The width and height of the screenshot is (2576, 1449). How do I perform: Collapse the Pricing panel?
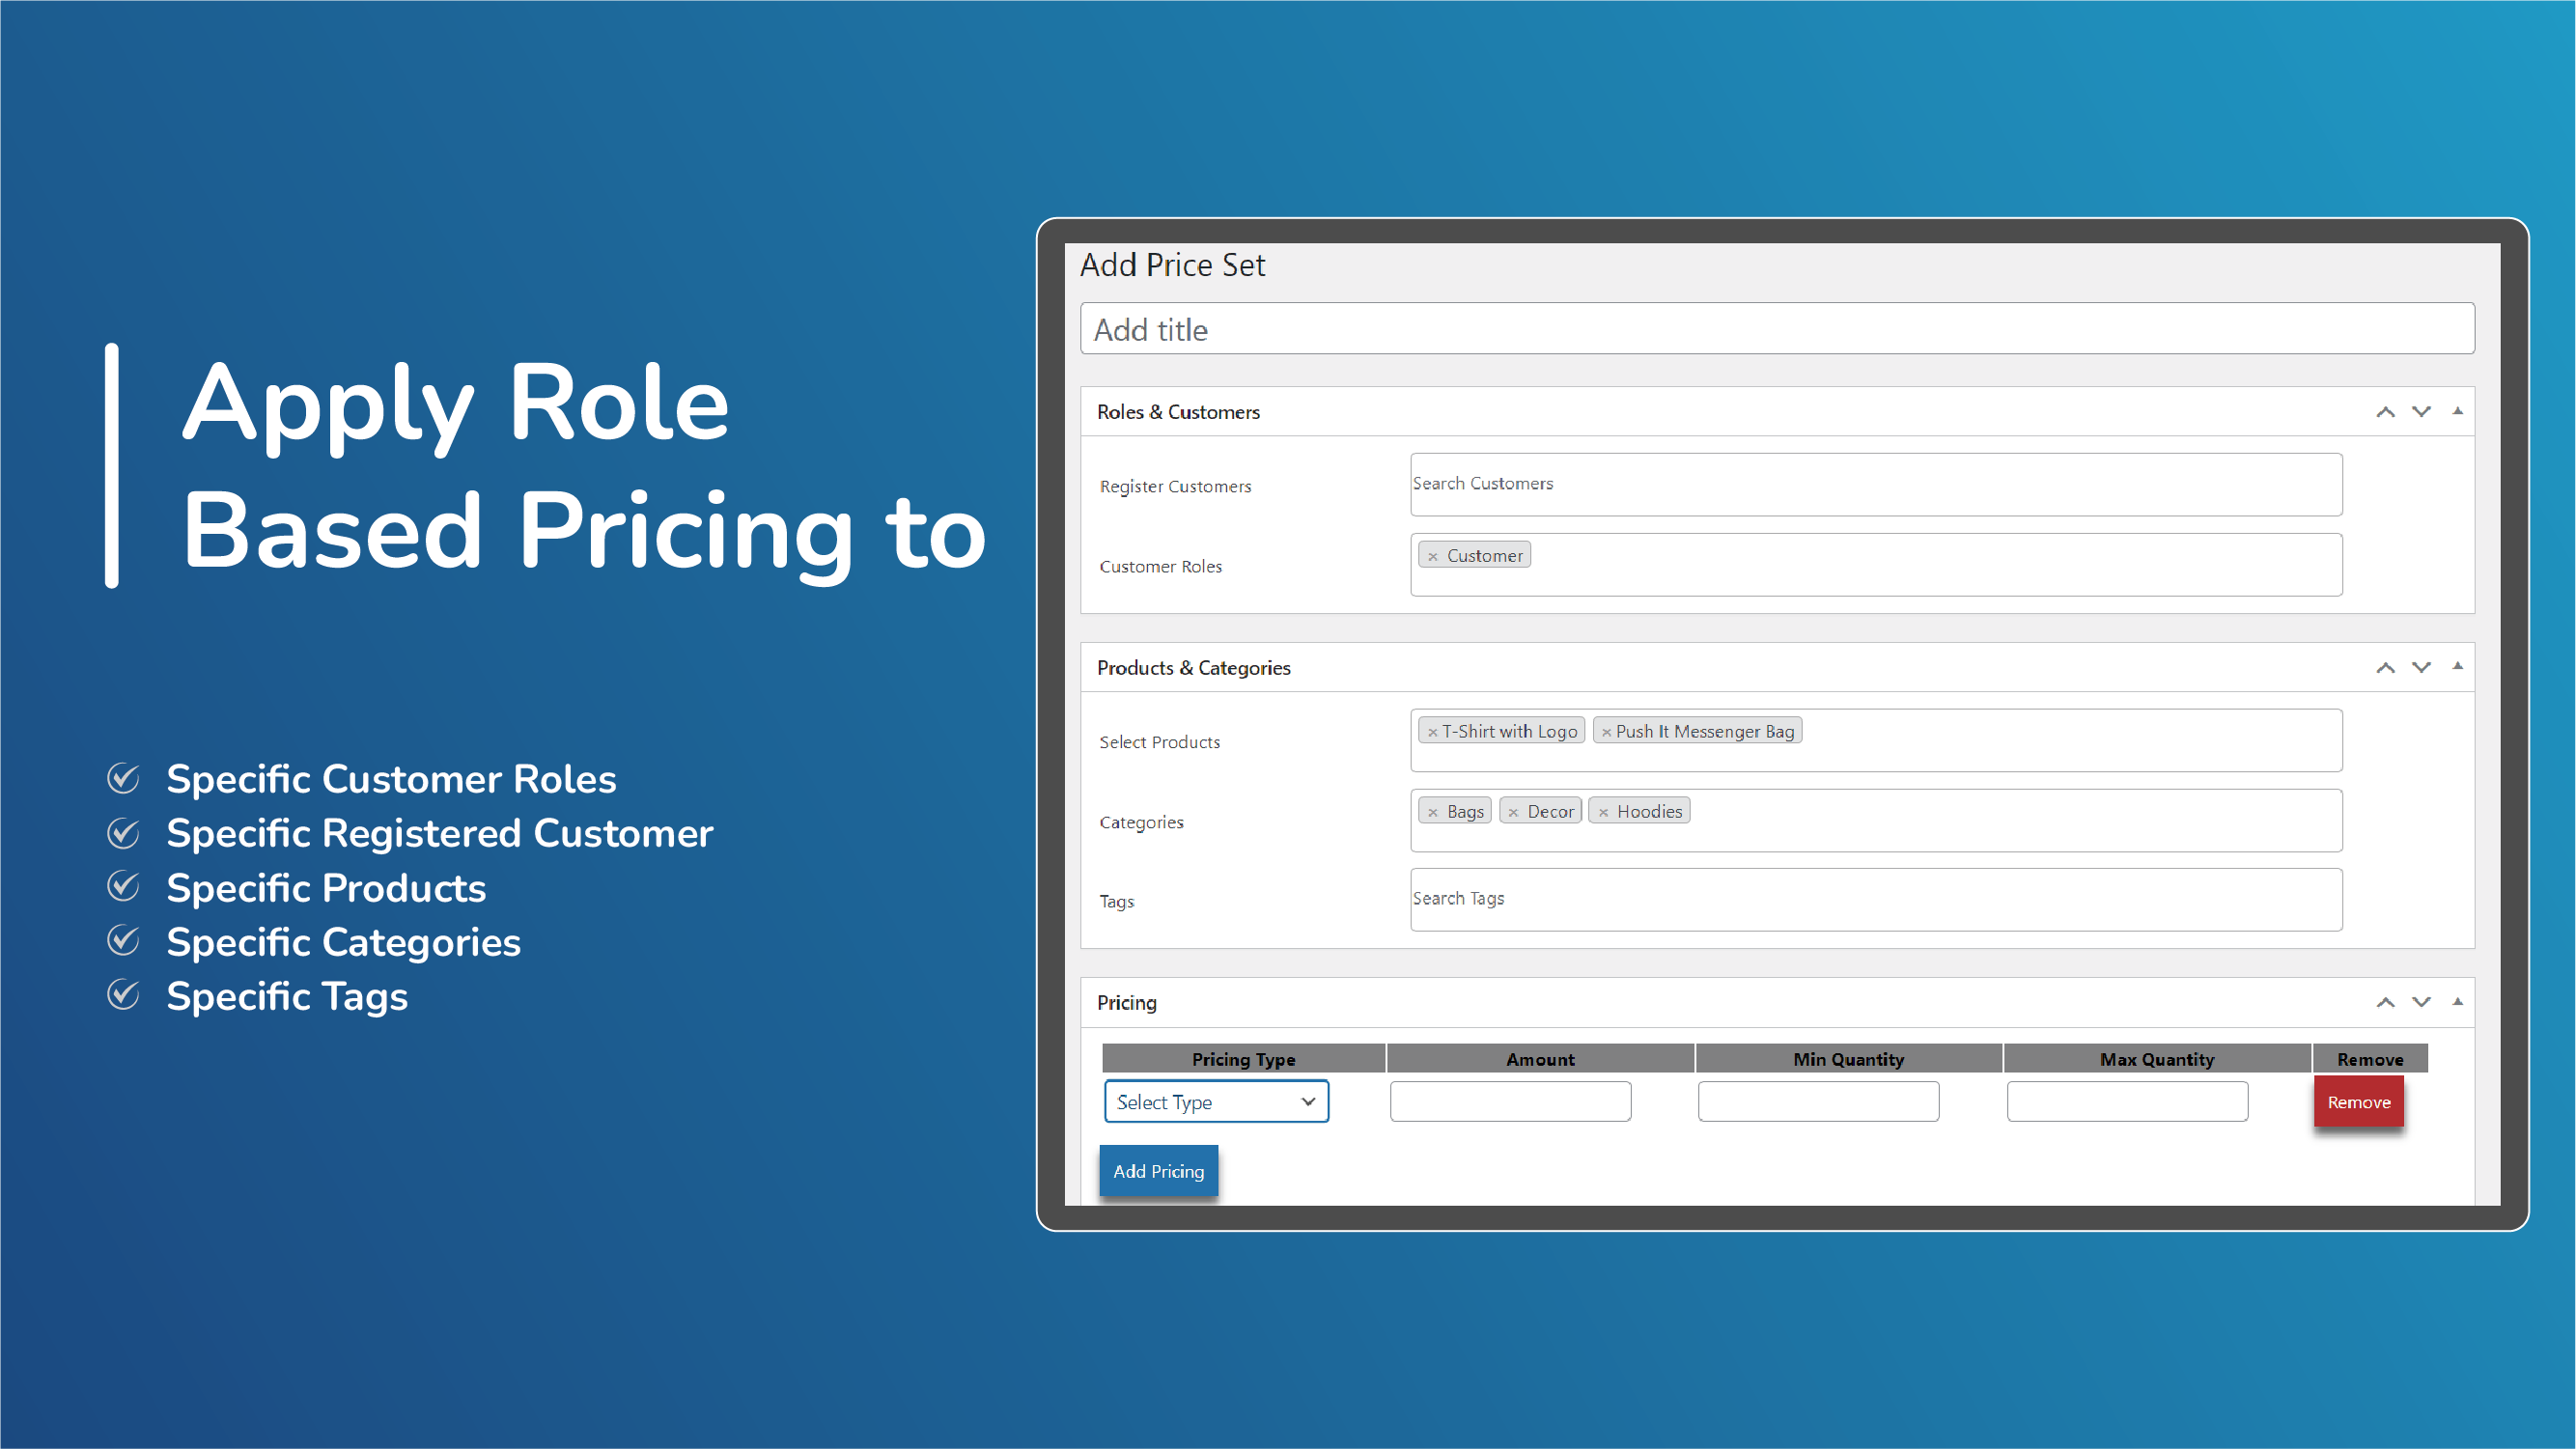(2457, 1001)
